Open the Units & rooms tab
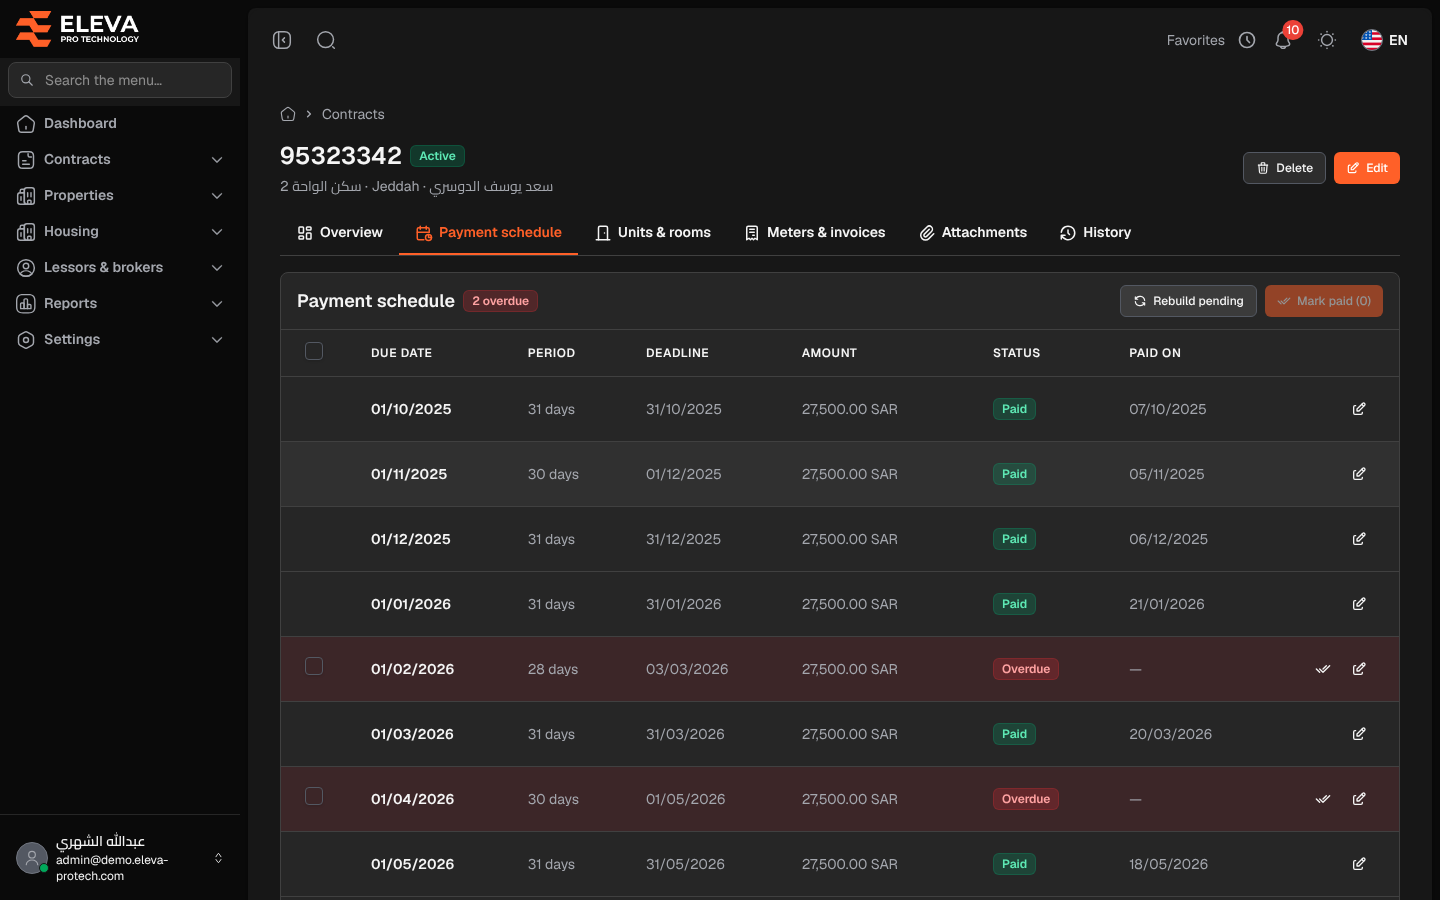The image size is (1440, 900). tap(653, 232)
